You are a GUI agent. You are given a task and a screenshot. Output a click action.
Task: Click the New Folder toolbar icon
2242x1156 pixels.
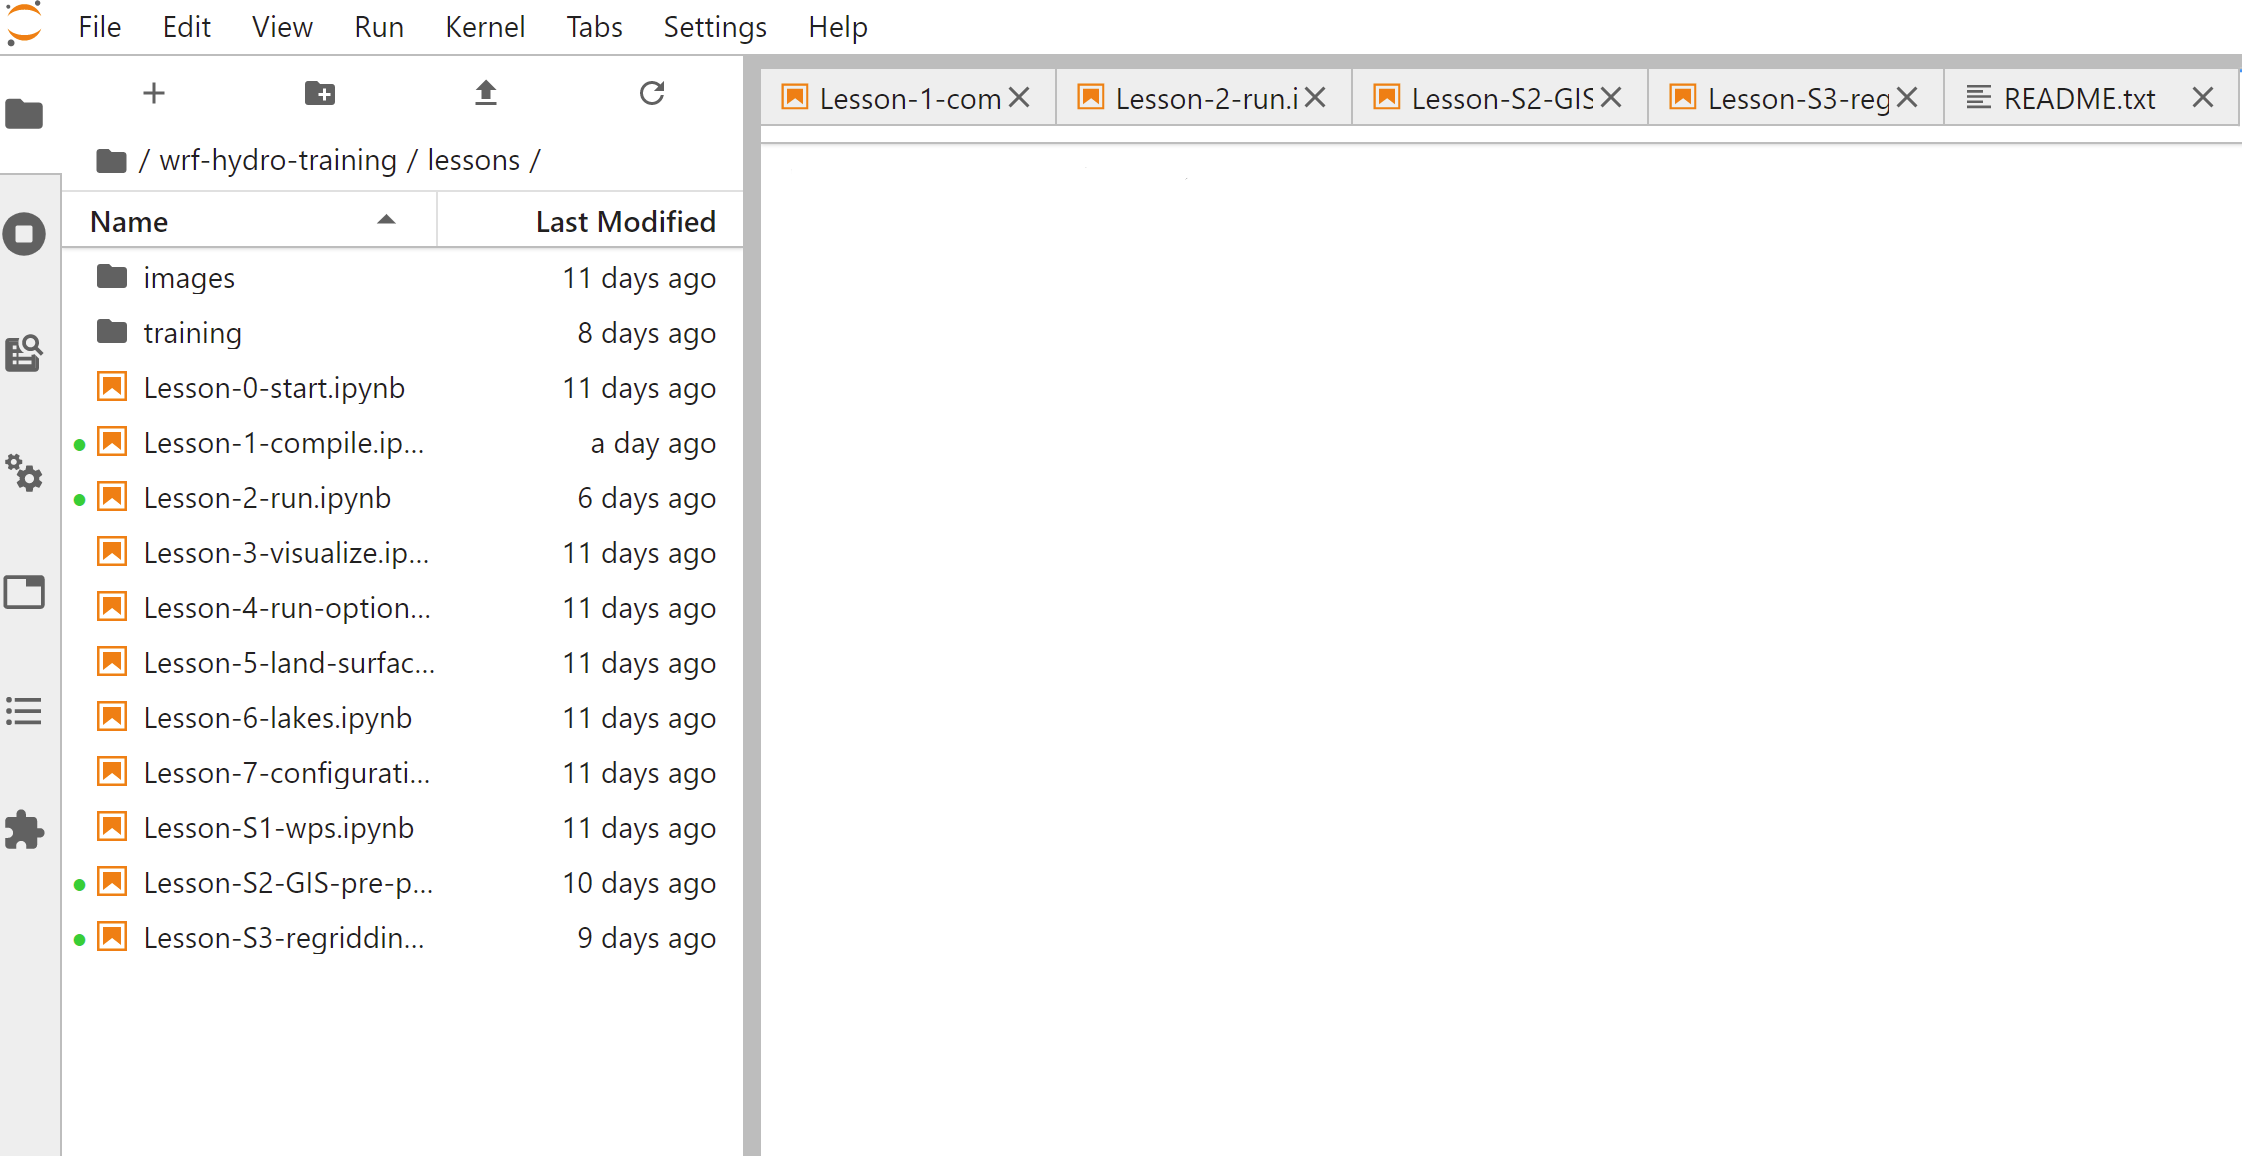(320, 94)
